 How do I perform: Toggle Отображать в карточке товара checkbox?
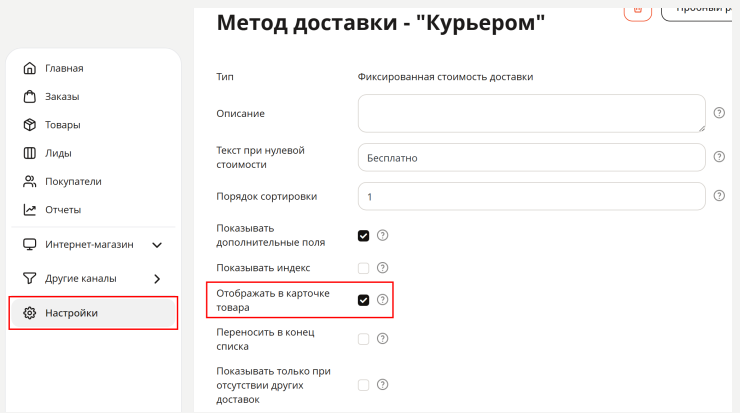(363, 300)
